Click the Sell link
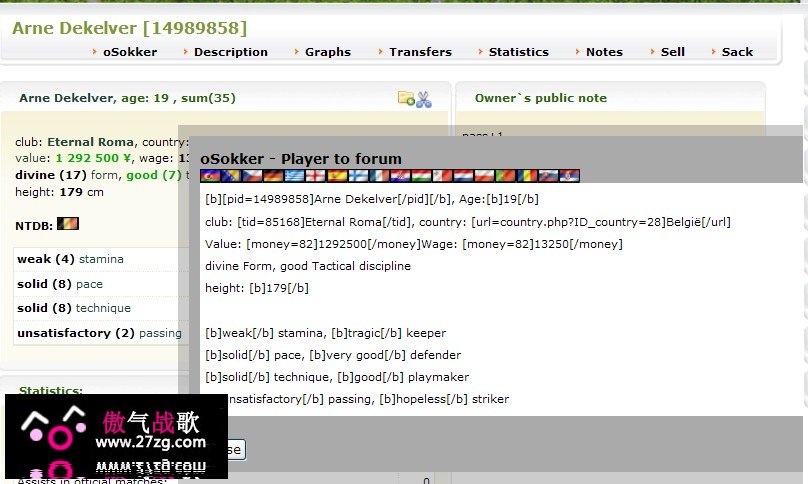808x484 pixels. [673, 52]
